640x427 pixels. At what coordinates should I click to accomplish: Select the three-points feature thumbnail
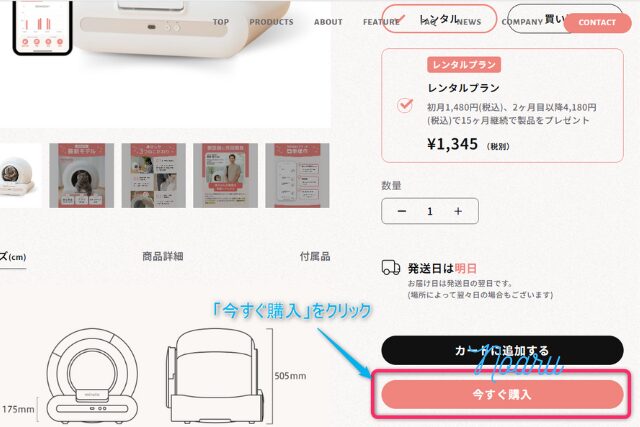[x=153, y=176]
